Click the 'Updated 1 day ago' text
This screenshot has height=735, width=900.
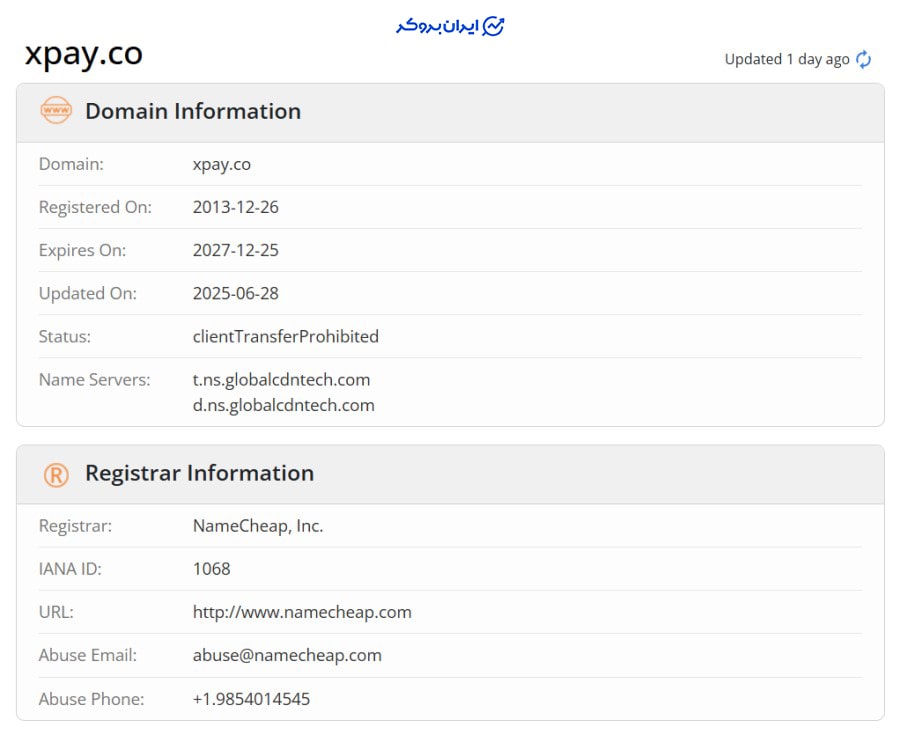[x=787, y=59]
